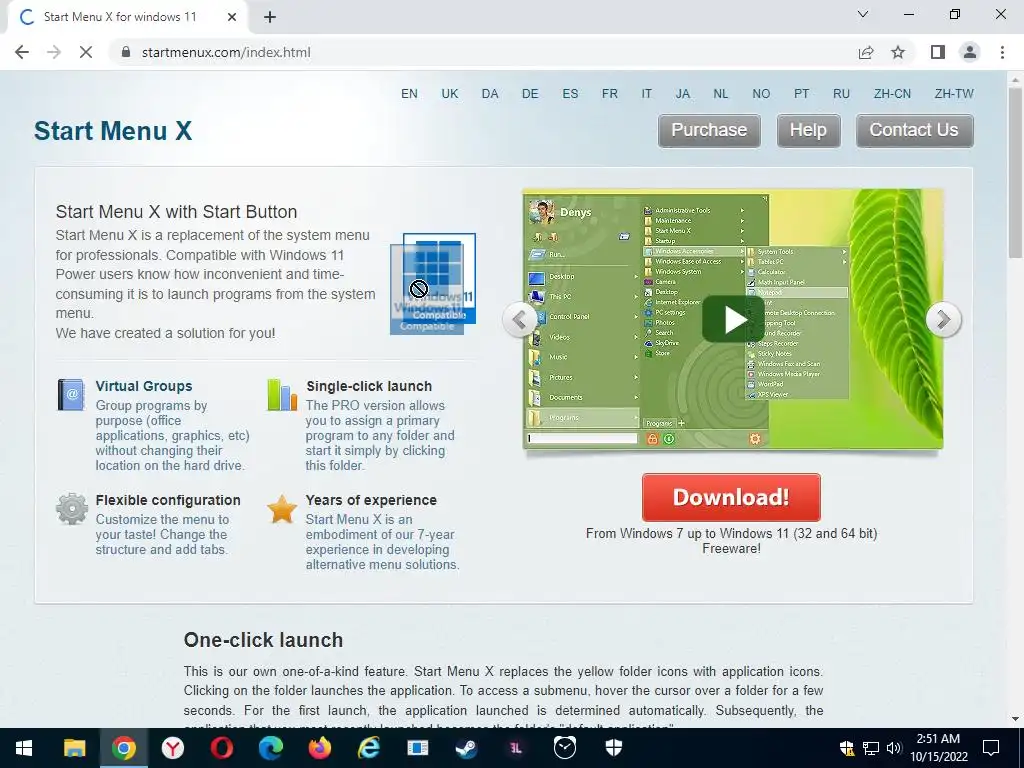
Task: Click the Virtual Groups heading
Action: [144, 386]
